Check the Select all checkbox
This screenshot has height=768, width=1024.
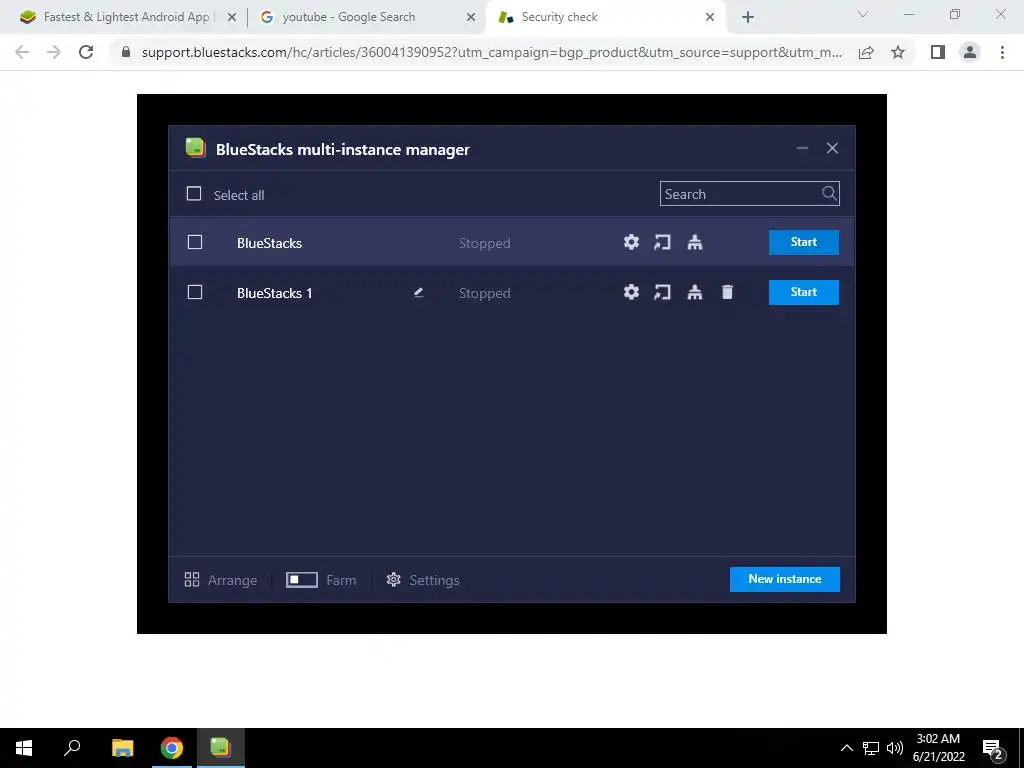(x=194, y=194)
